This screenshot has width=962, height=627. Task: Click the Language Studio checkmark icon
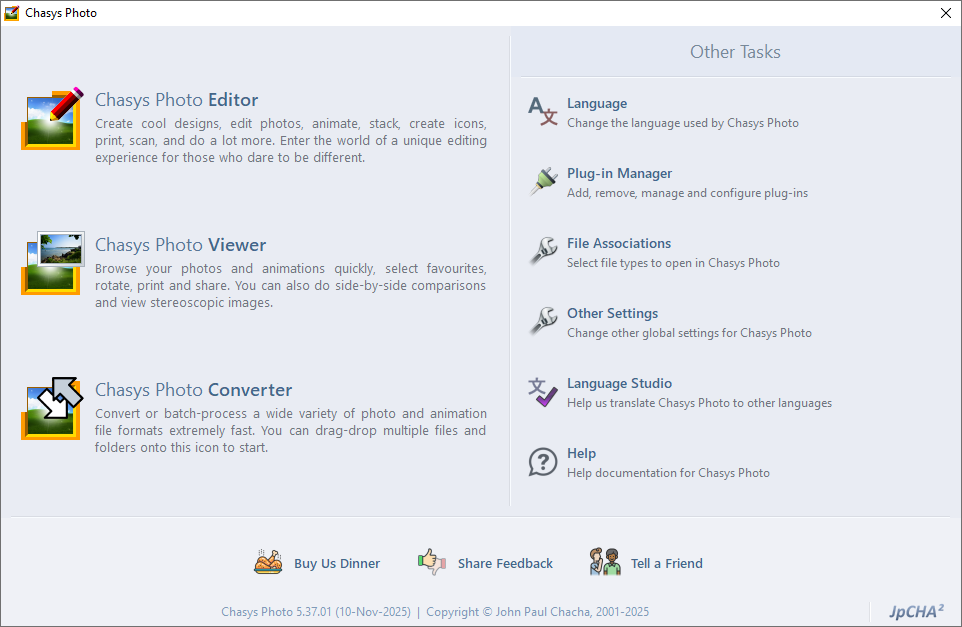coord(543,392)
